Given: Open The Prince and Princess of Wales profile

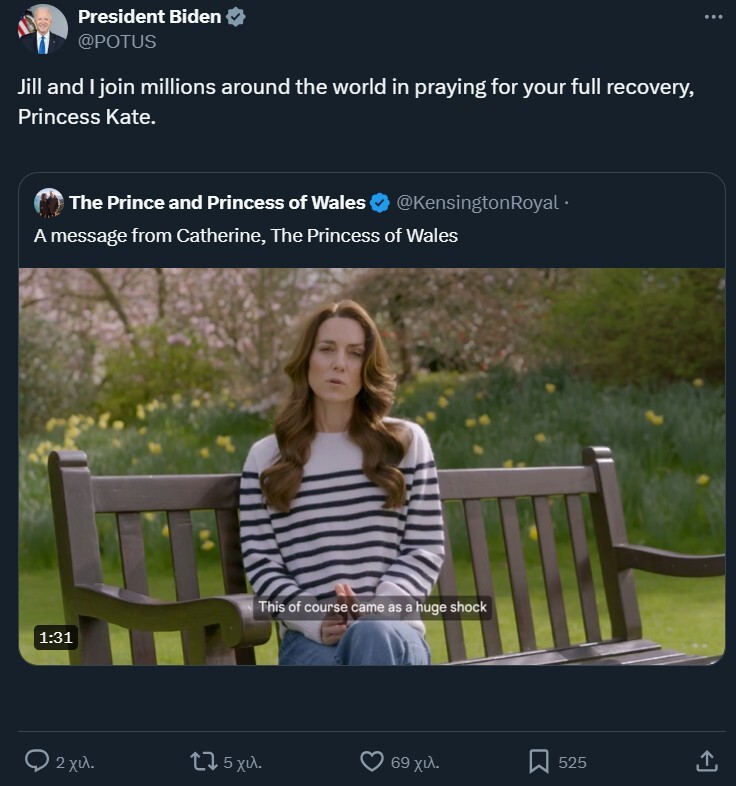Looking at the screenshot, I should coord(217,203).
